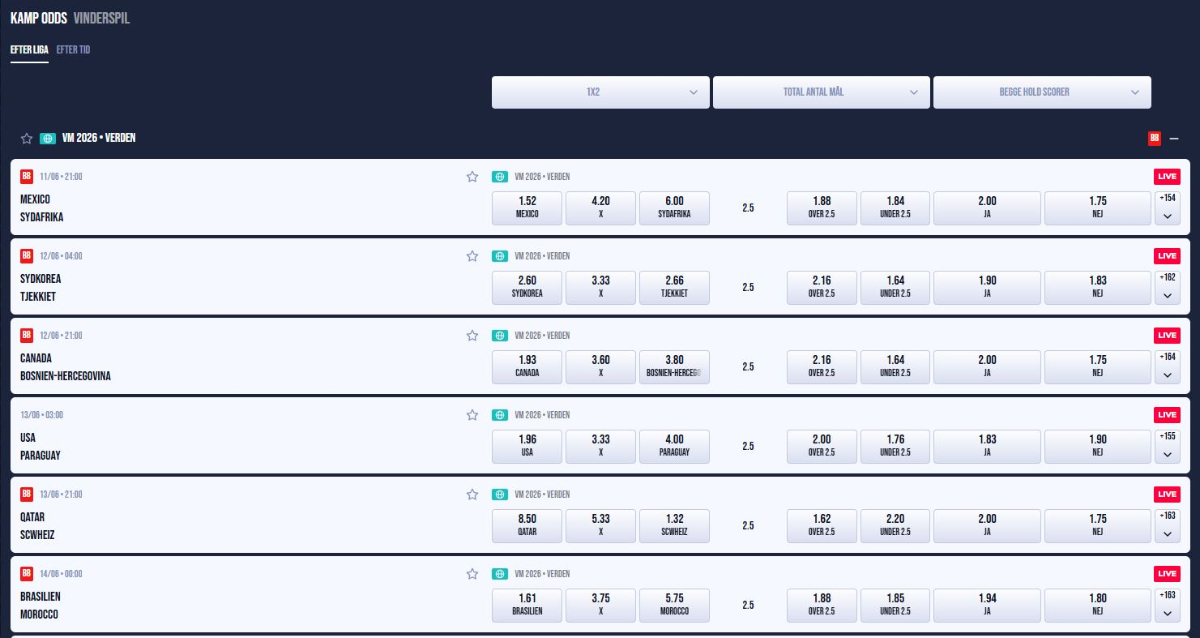Click the red 88 icon in the league header bar
The height and width of the screenshot is (638, 1200).
coord(1153,137)
